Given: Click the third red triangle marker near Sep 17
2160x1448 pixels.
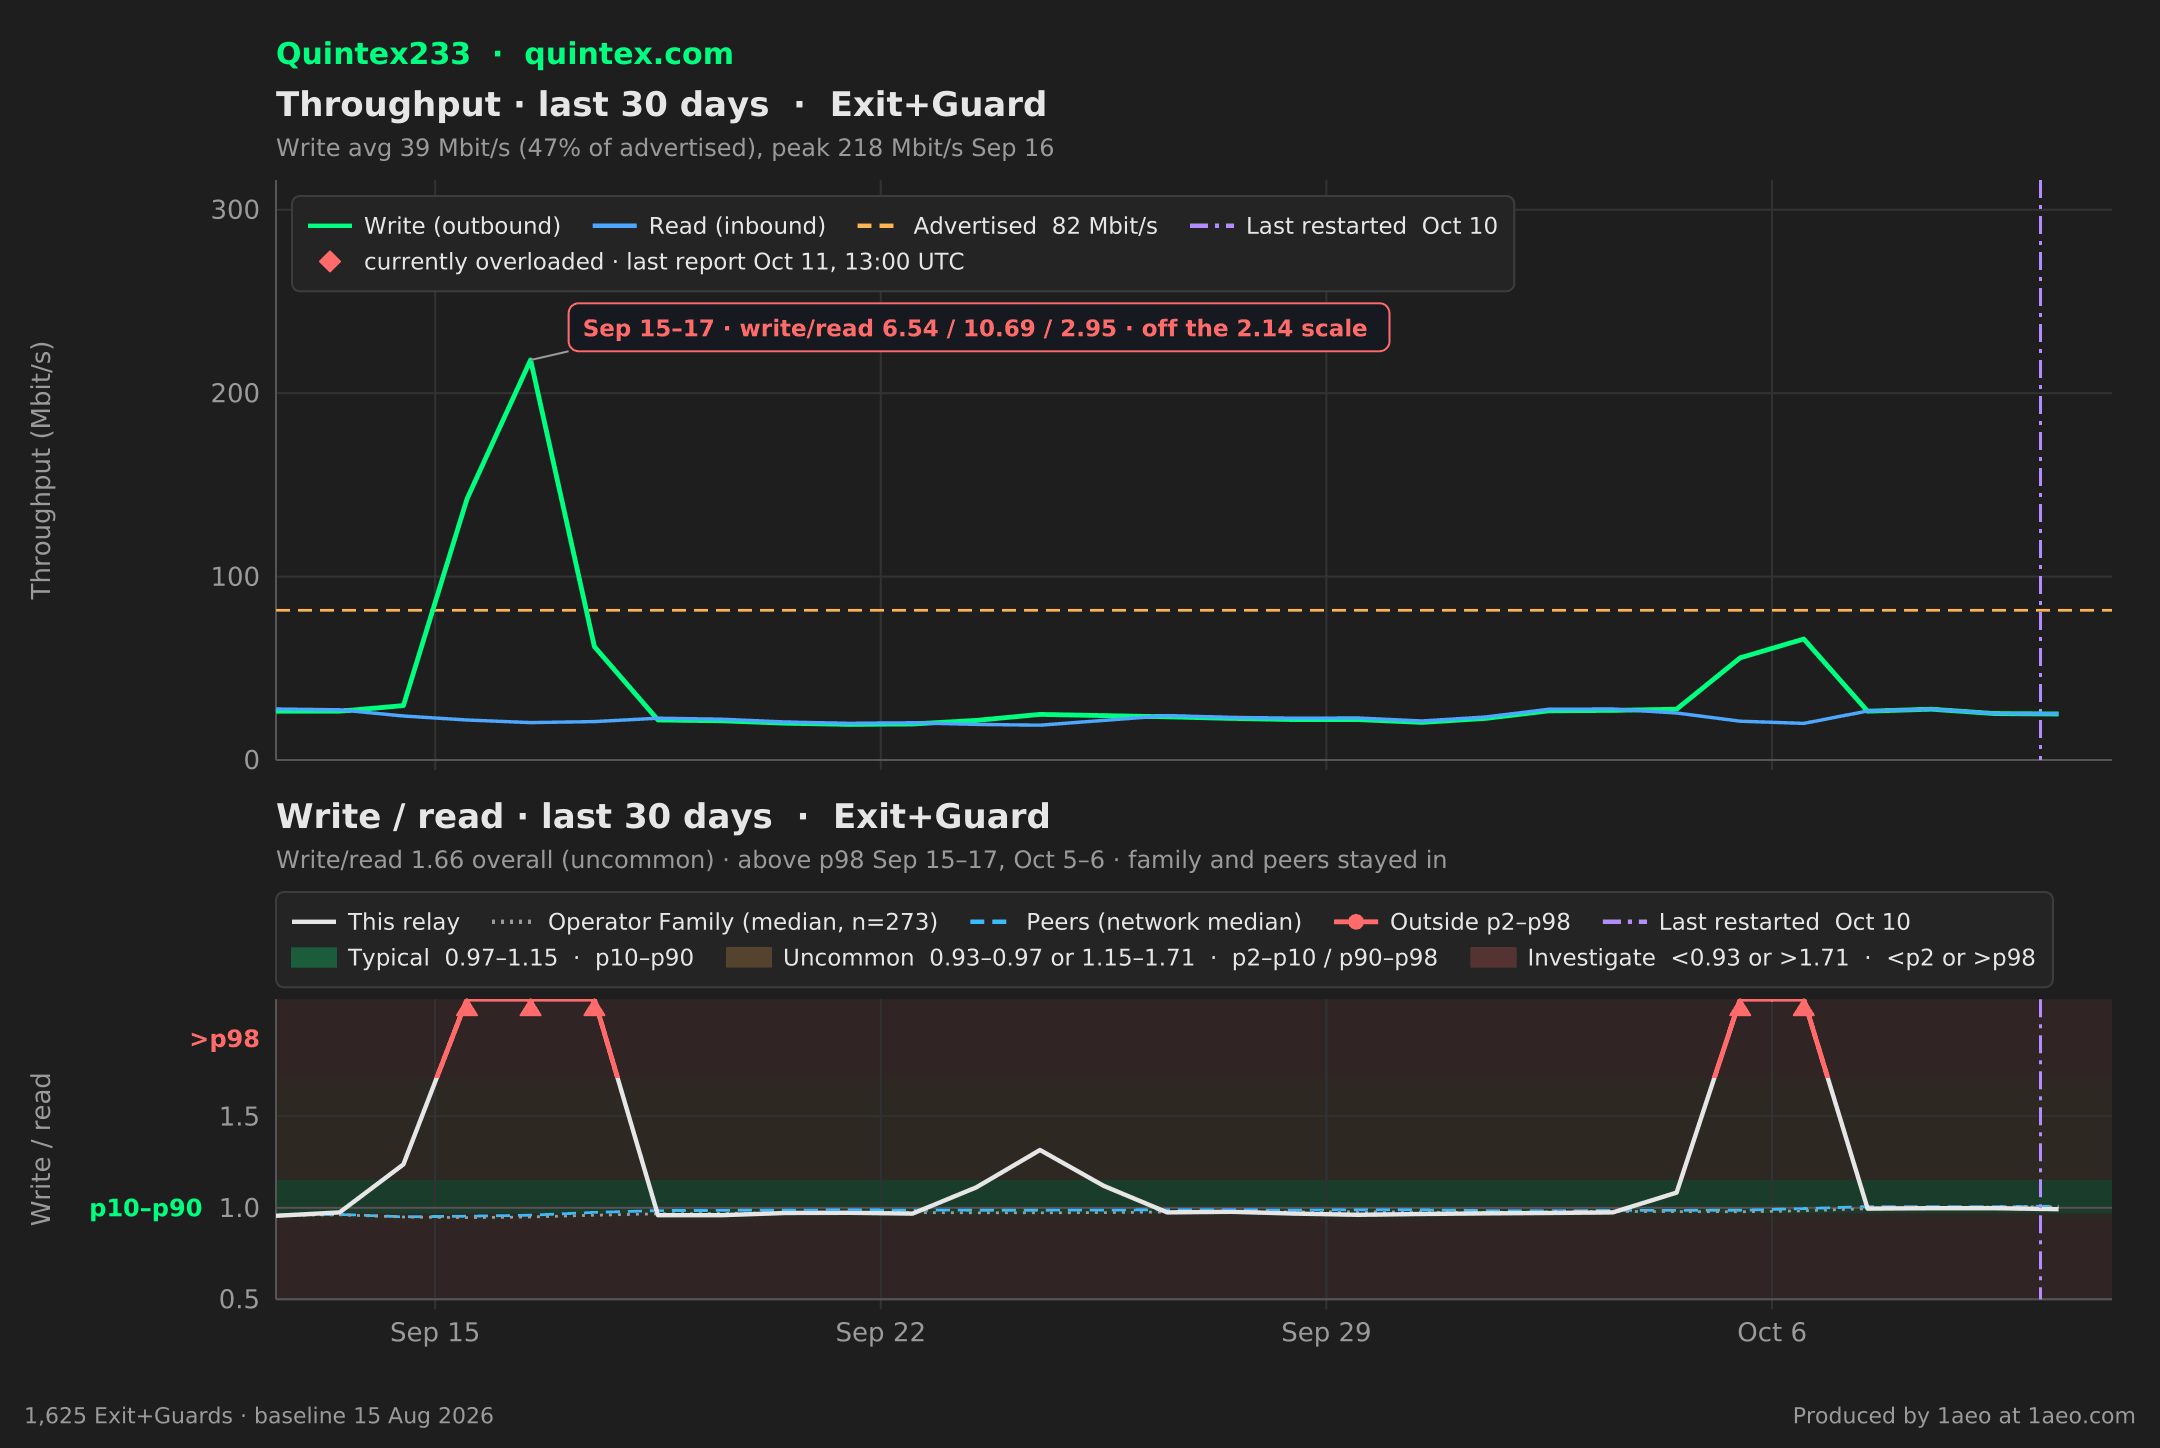Looking at the screenshot, I should tap(594, 1007).
